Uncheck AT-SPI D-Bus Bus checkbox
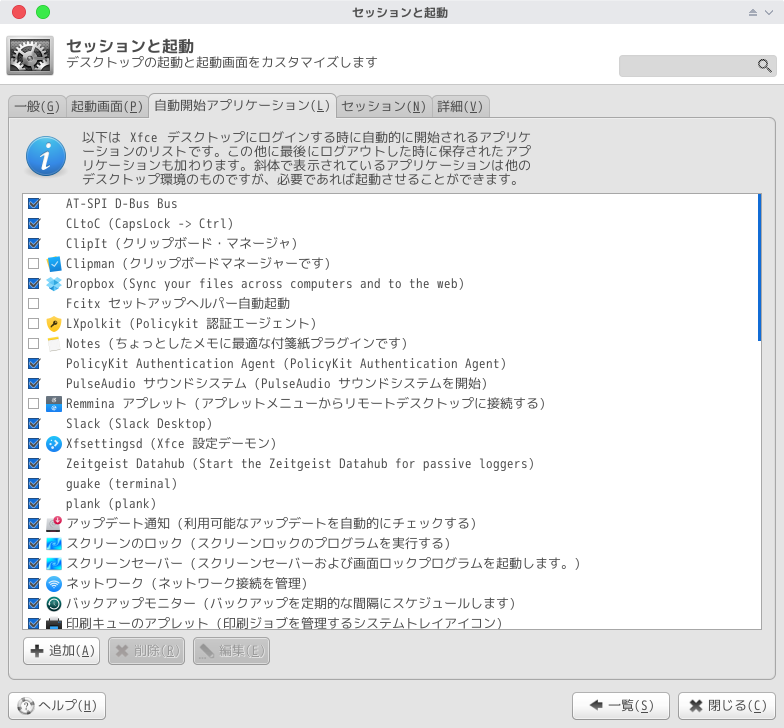This screenshot has width=784, height=728. (x=34, y=204)
